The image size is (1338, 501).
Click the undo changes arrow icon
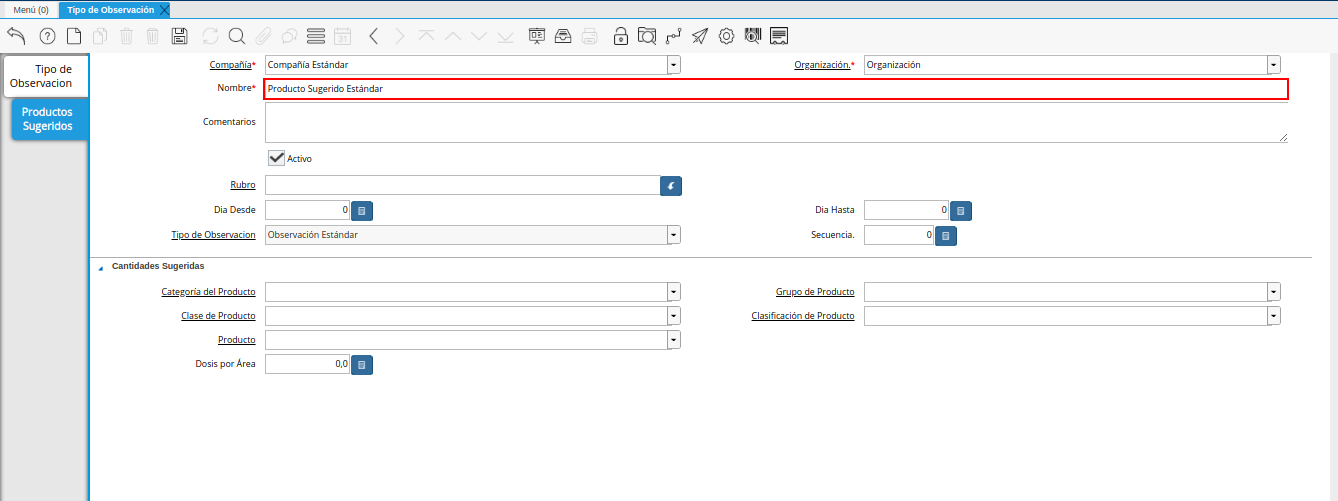[16, 36]
